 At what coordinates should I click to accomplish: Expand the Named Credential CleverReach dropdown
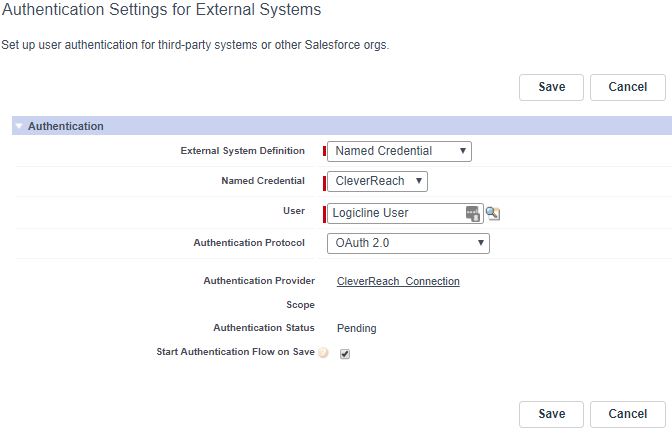click(x=377, y=181)
